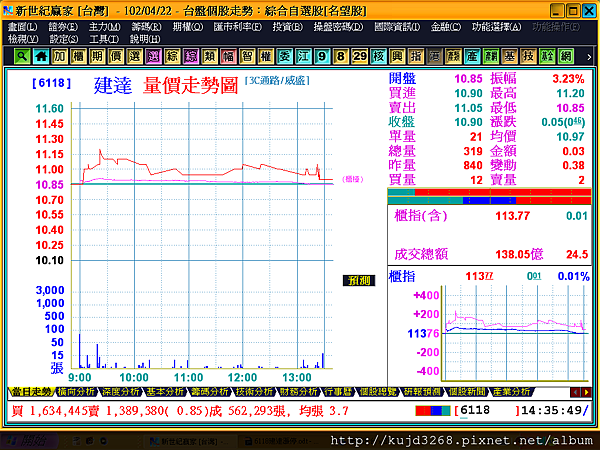Click the magenta 選 toolbar icon
This screenshot has width=600, height=450.
[153, 57]
